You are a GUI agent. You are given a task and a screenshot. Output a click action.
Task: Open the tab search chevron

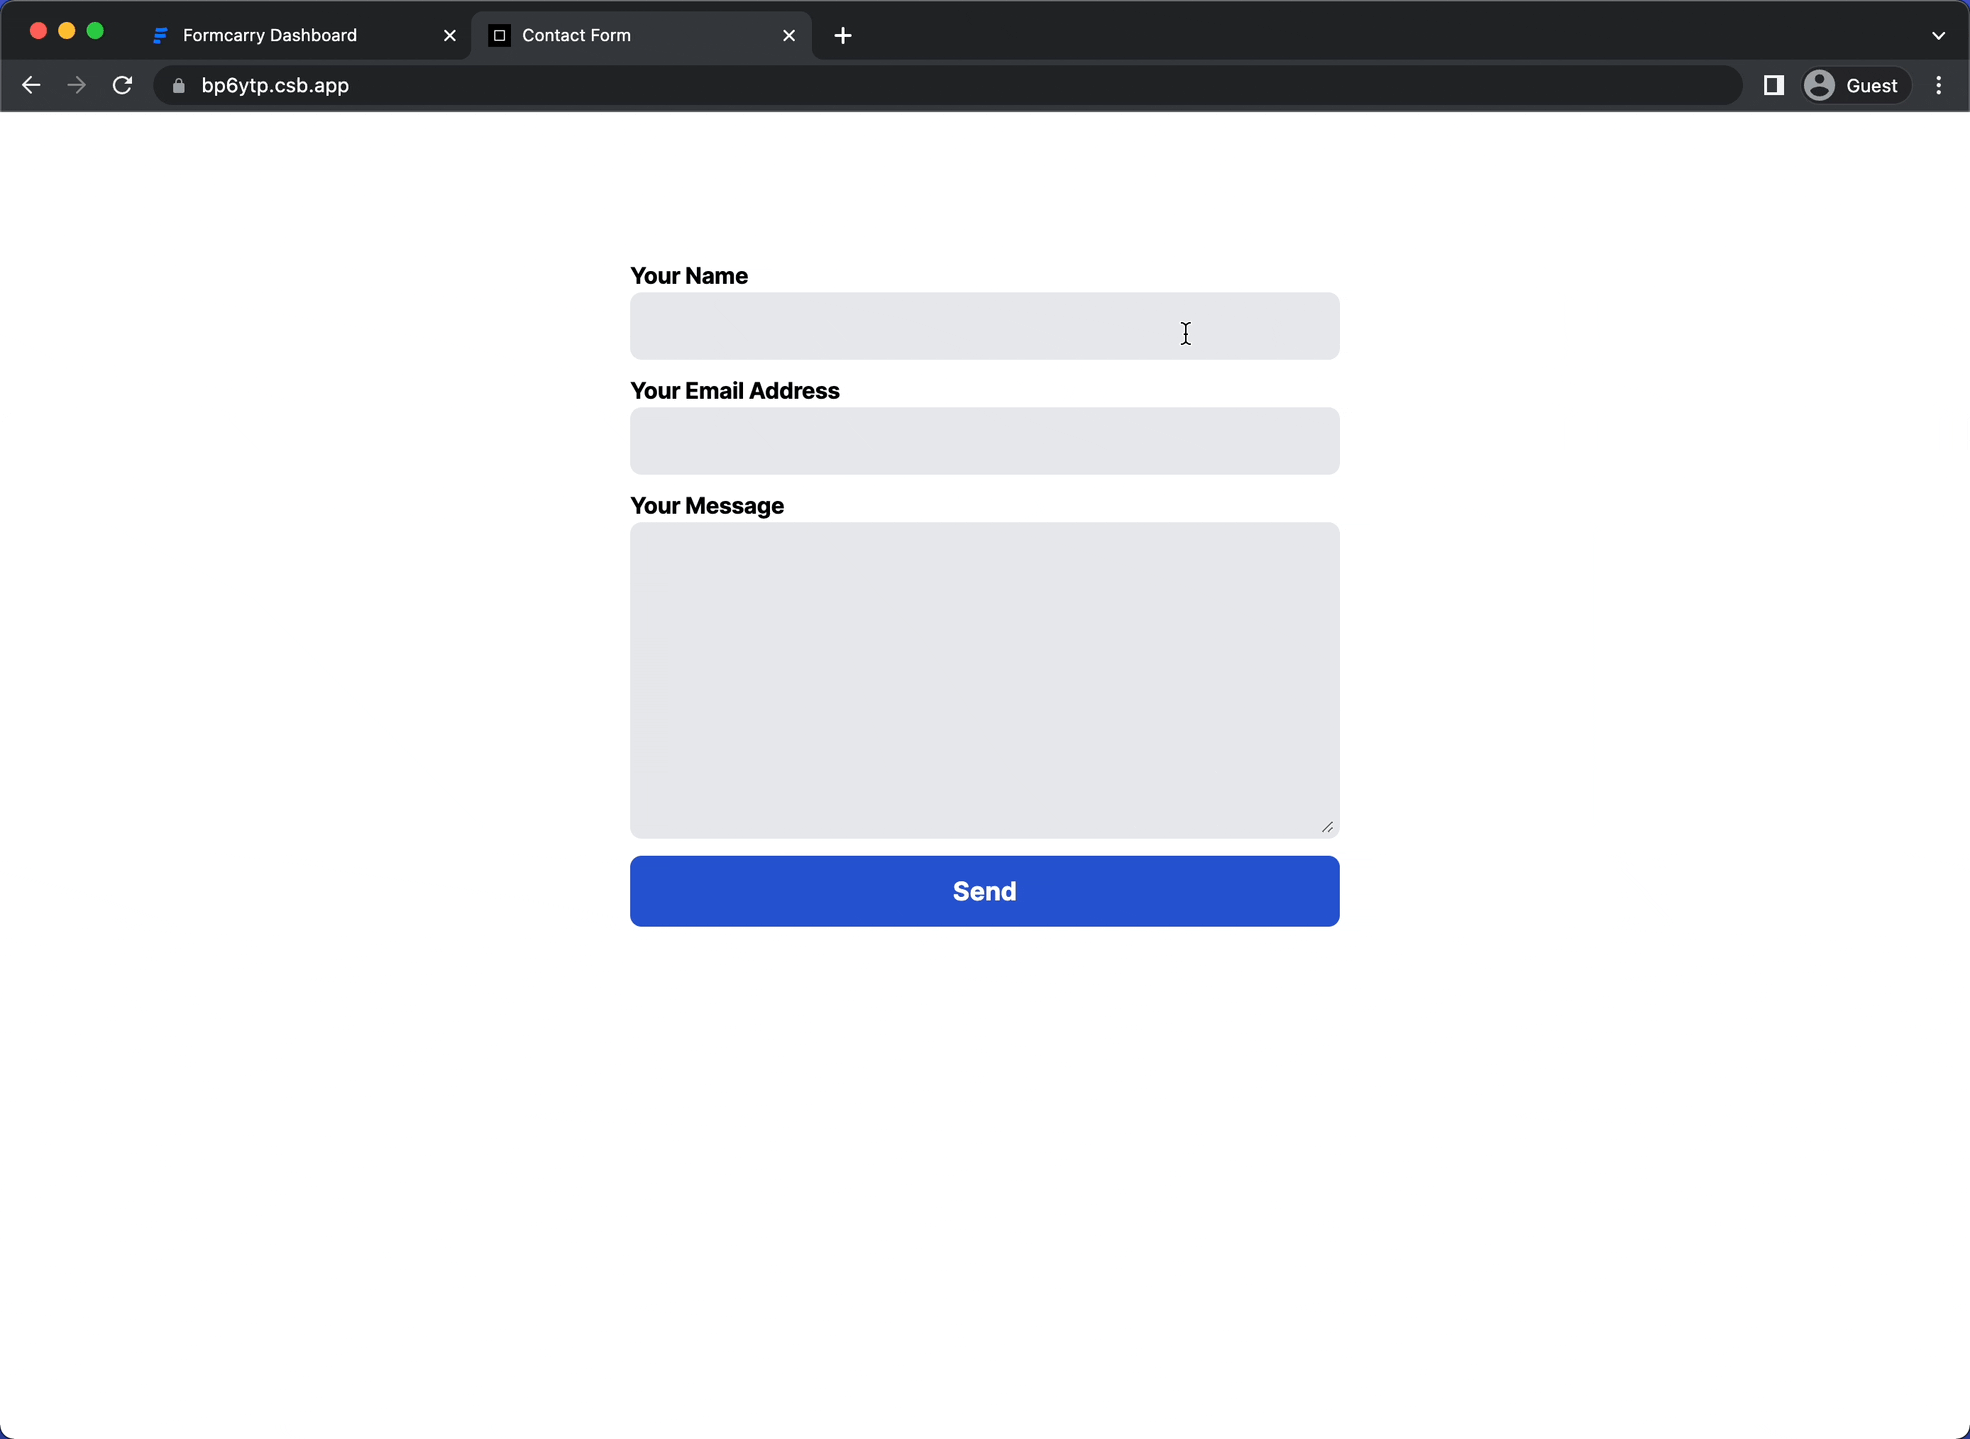(1938, 34)
